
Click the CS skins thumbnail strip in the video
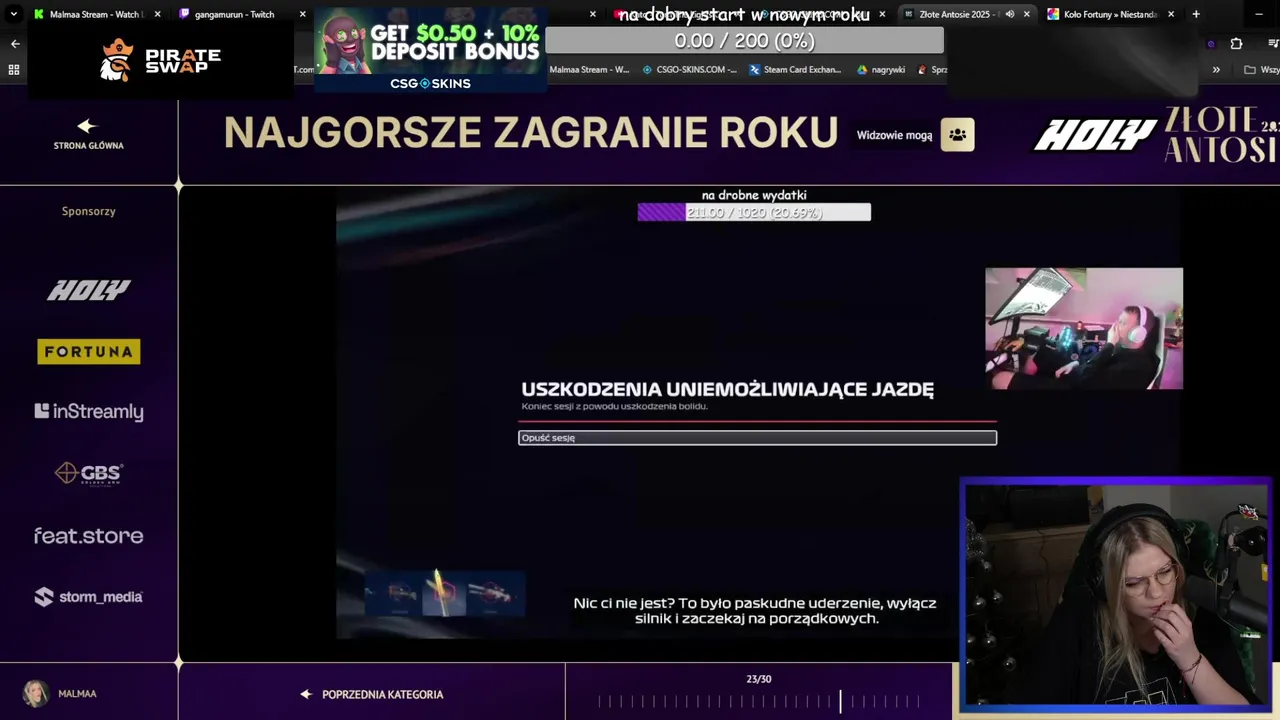[443, 593]
